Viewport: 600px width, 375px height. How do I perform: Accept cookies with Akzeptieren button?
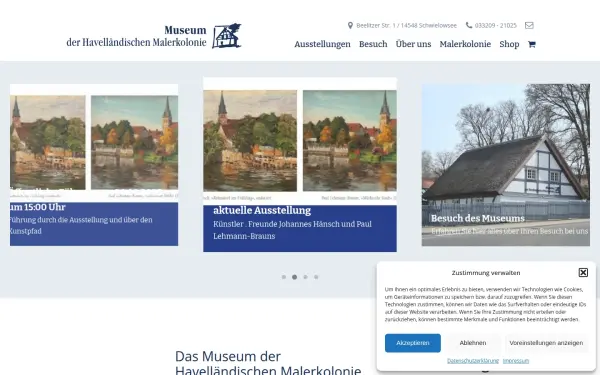412,343
